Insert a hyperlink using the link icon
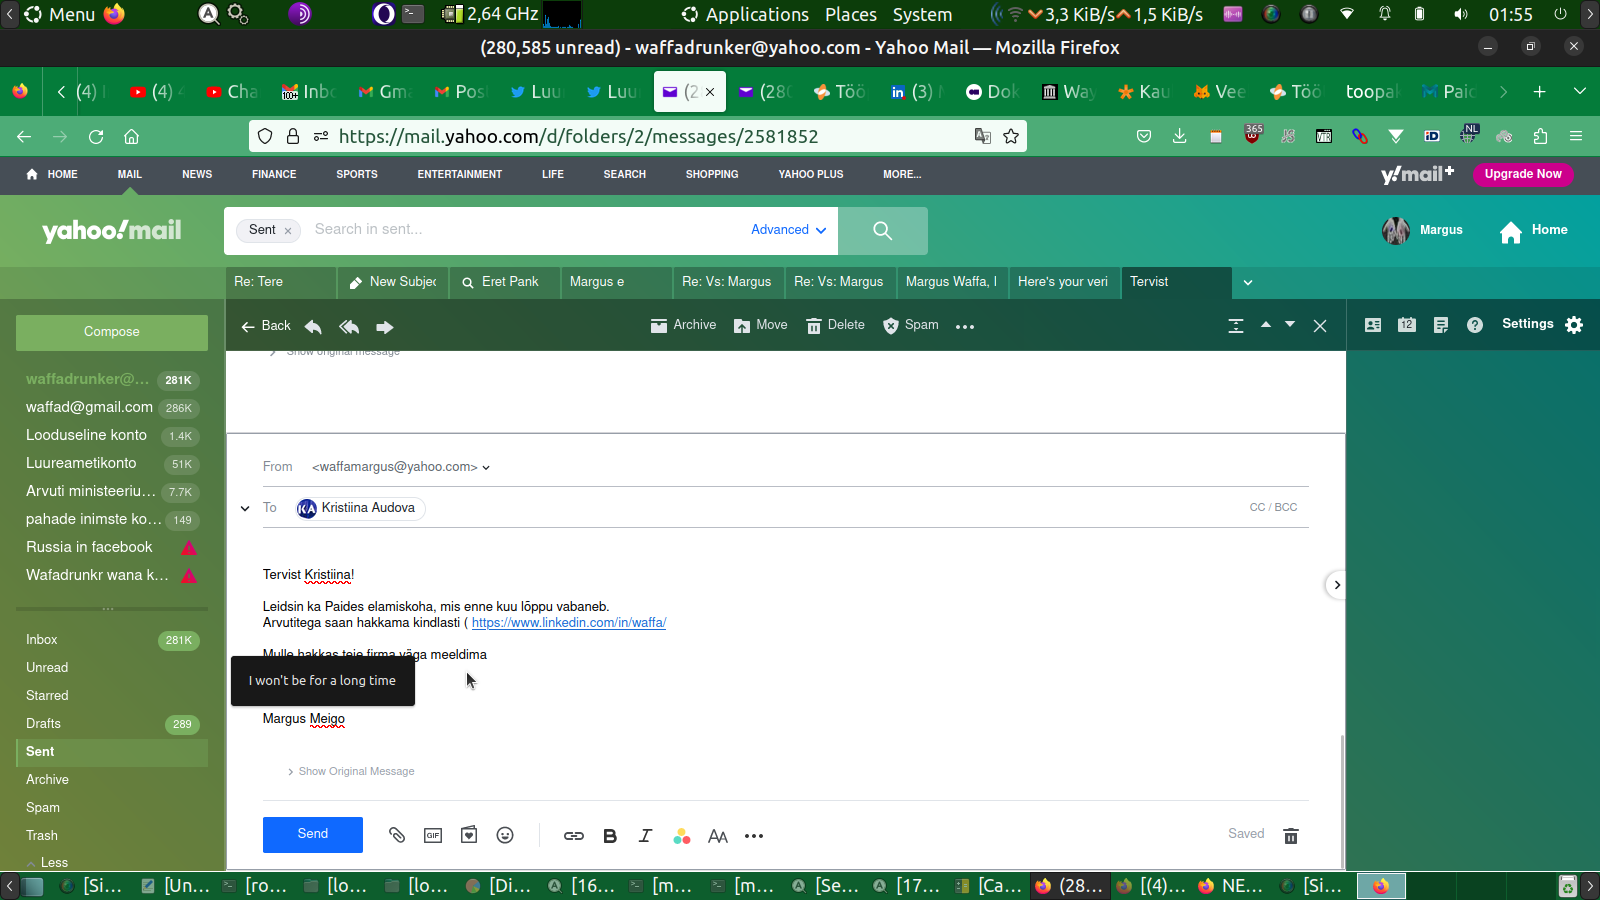This screenshot has width=1600, height=900. [574, 836]
